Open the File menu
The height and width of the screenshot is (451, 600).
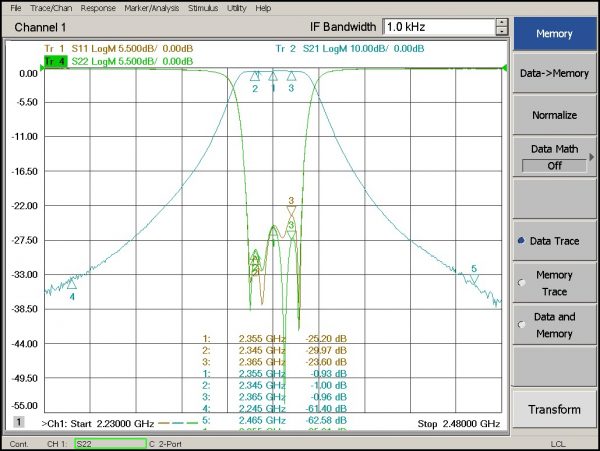coord(16,8)
